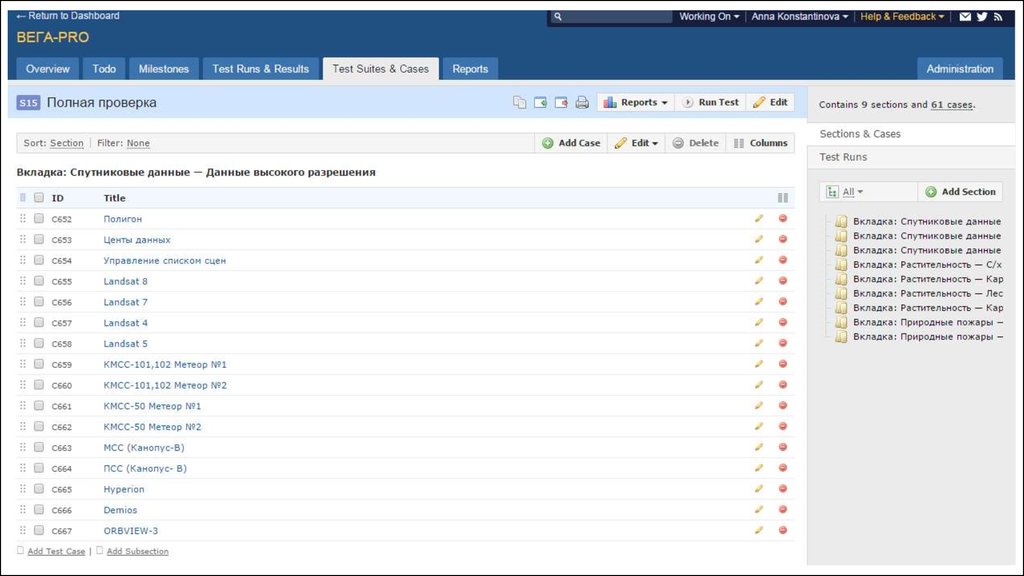The height and width of the screenshot is (576, 1024).
Task: Click the print icon
Action: [x=582, y=103]
